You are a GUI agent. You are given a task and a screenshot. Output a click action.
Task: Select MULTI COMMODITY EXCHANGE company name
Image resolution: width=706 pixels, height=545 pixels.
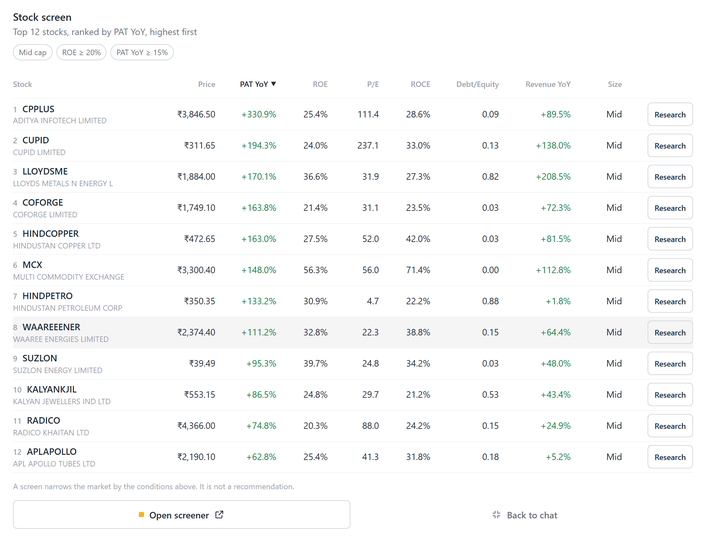(x=68, y=277)
